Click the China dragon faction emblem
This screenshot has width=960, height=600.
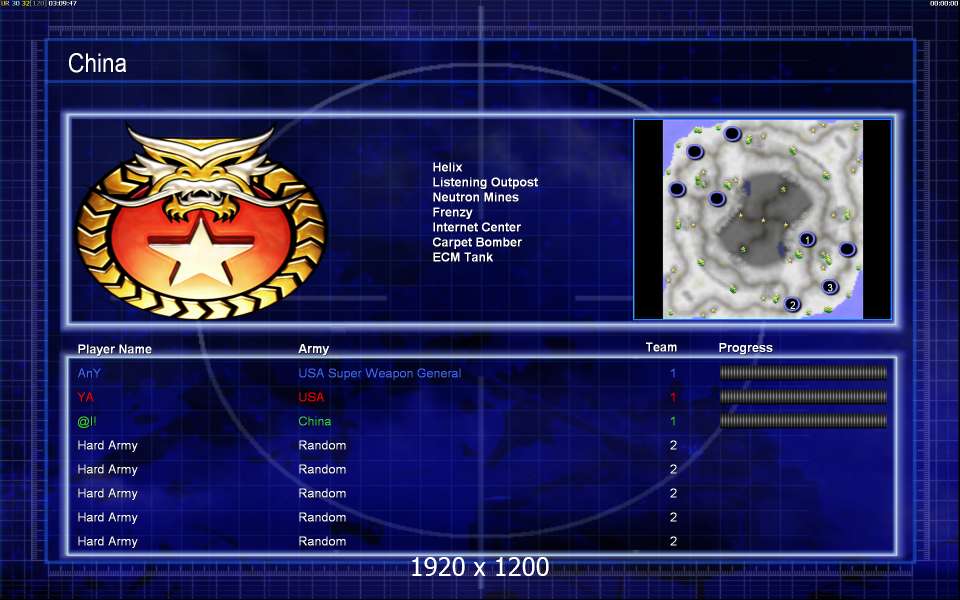click(x=201, y=222)
